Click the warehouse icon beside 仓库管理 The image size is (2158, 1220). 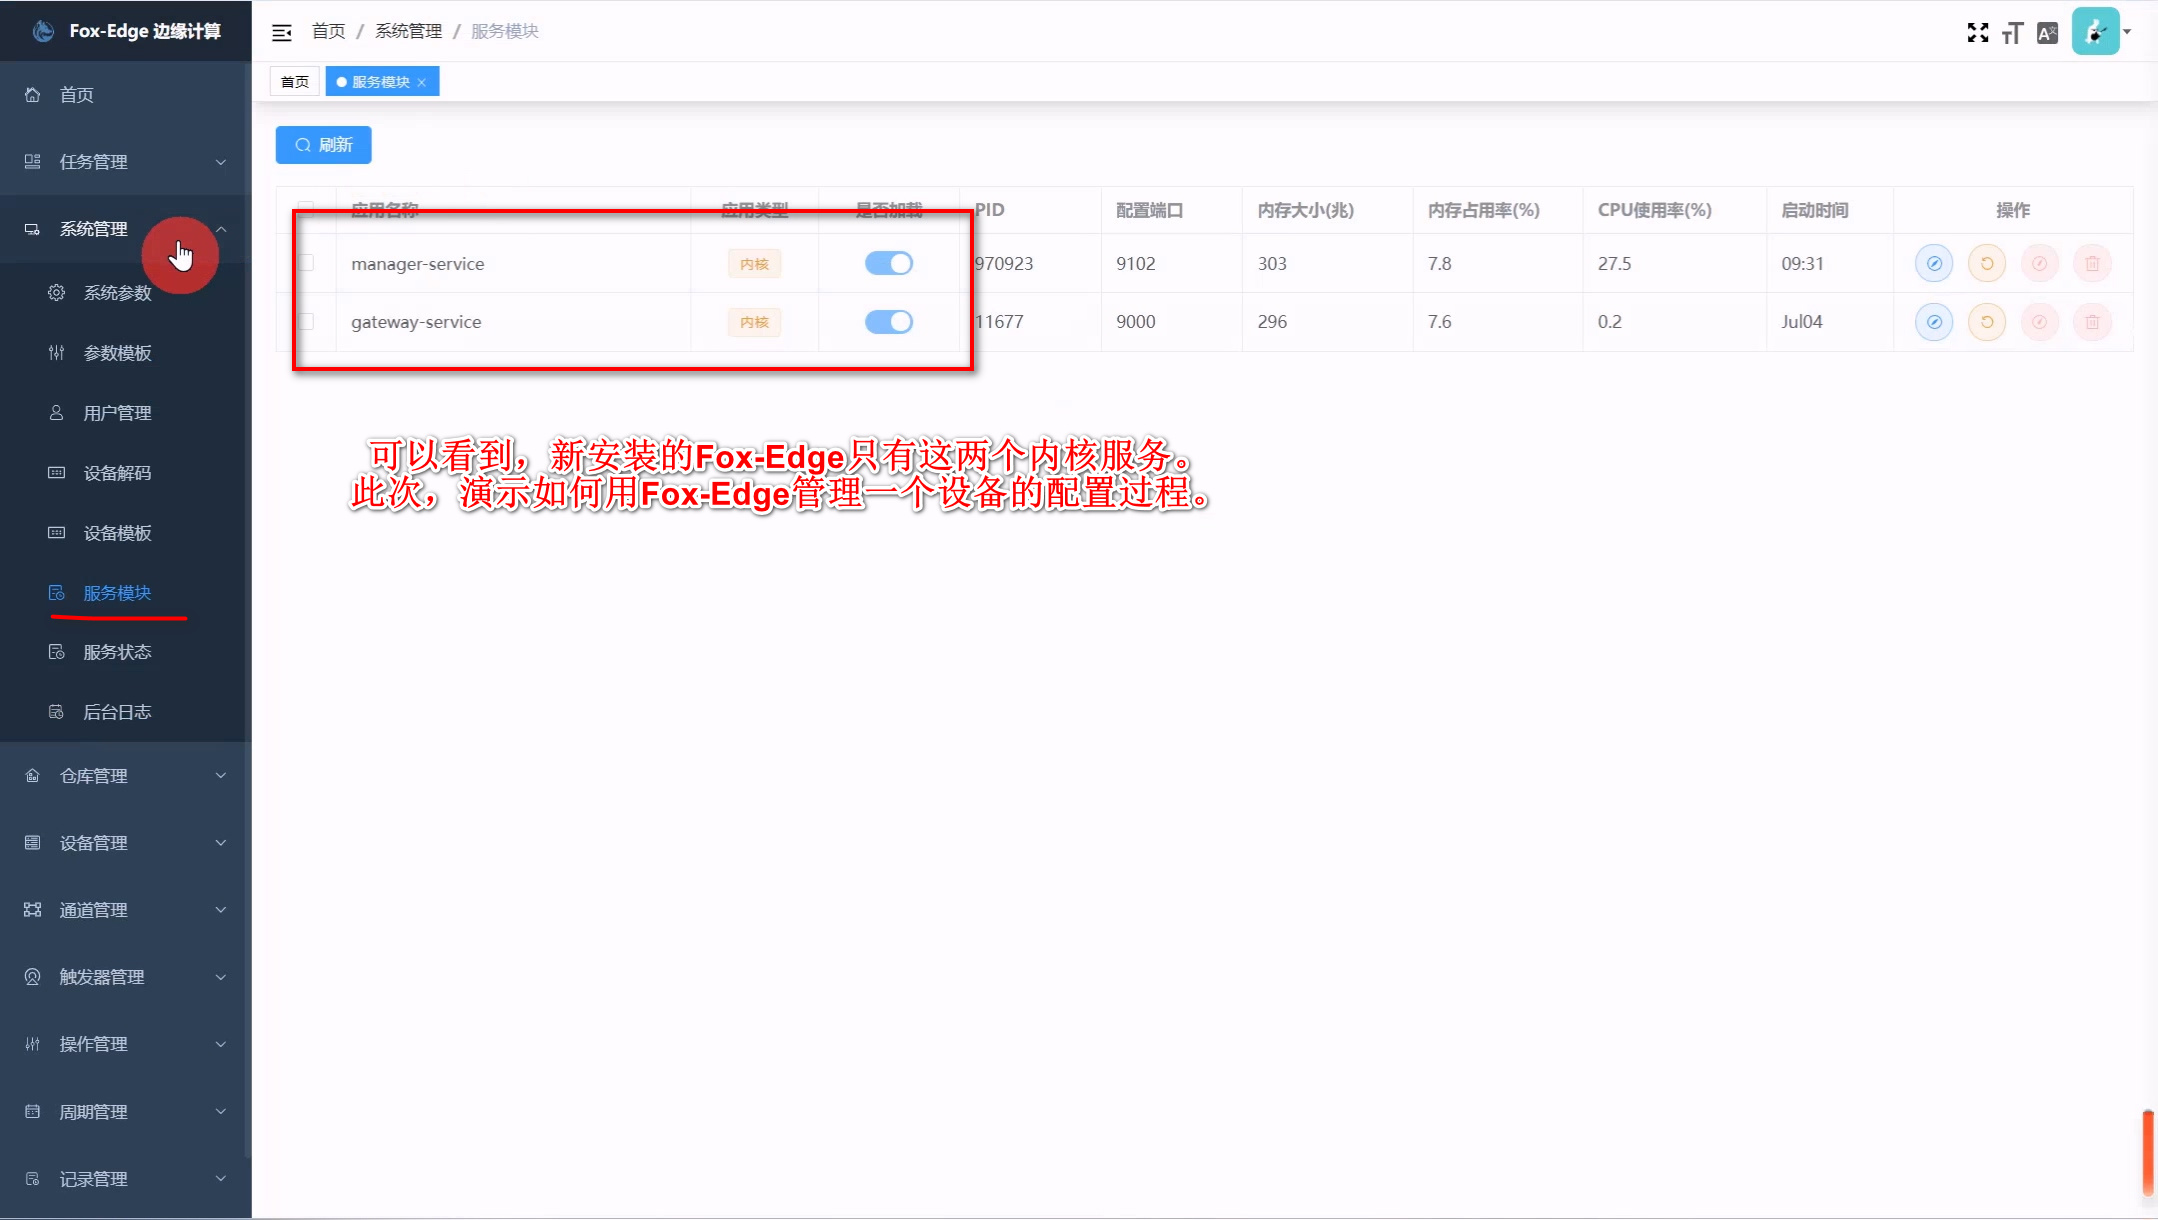(x=33, y=776)
